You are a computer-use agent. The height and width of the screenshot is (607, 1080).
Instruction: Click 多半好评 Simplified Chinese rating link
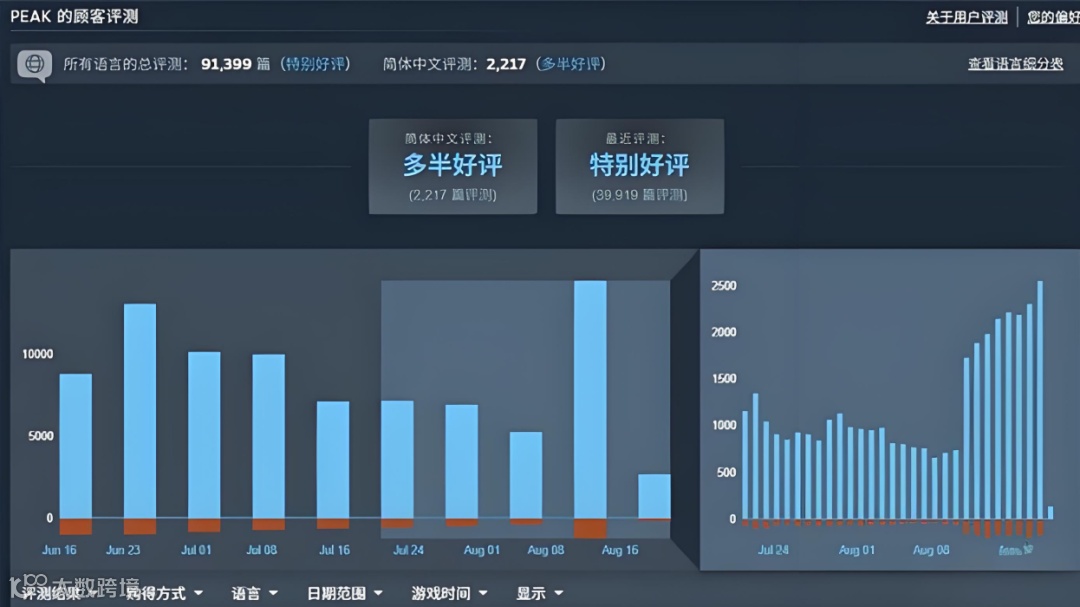(571, 64)
